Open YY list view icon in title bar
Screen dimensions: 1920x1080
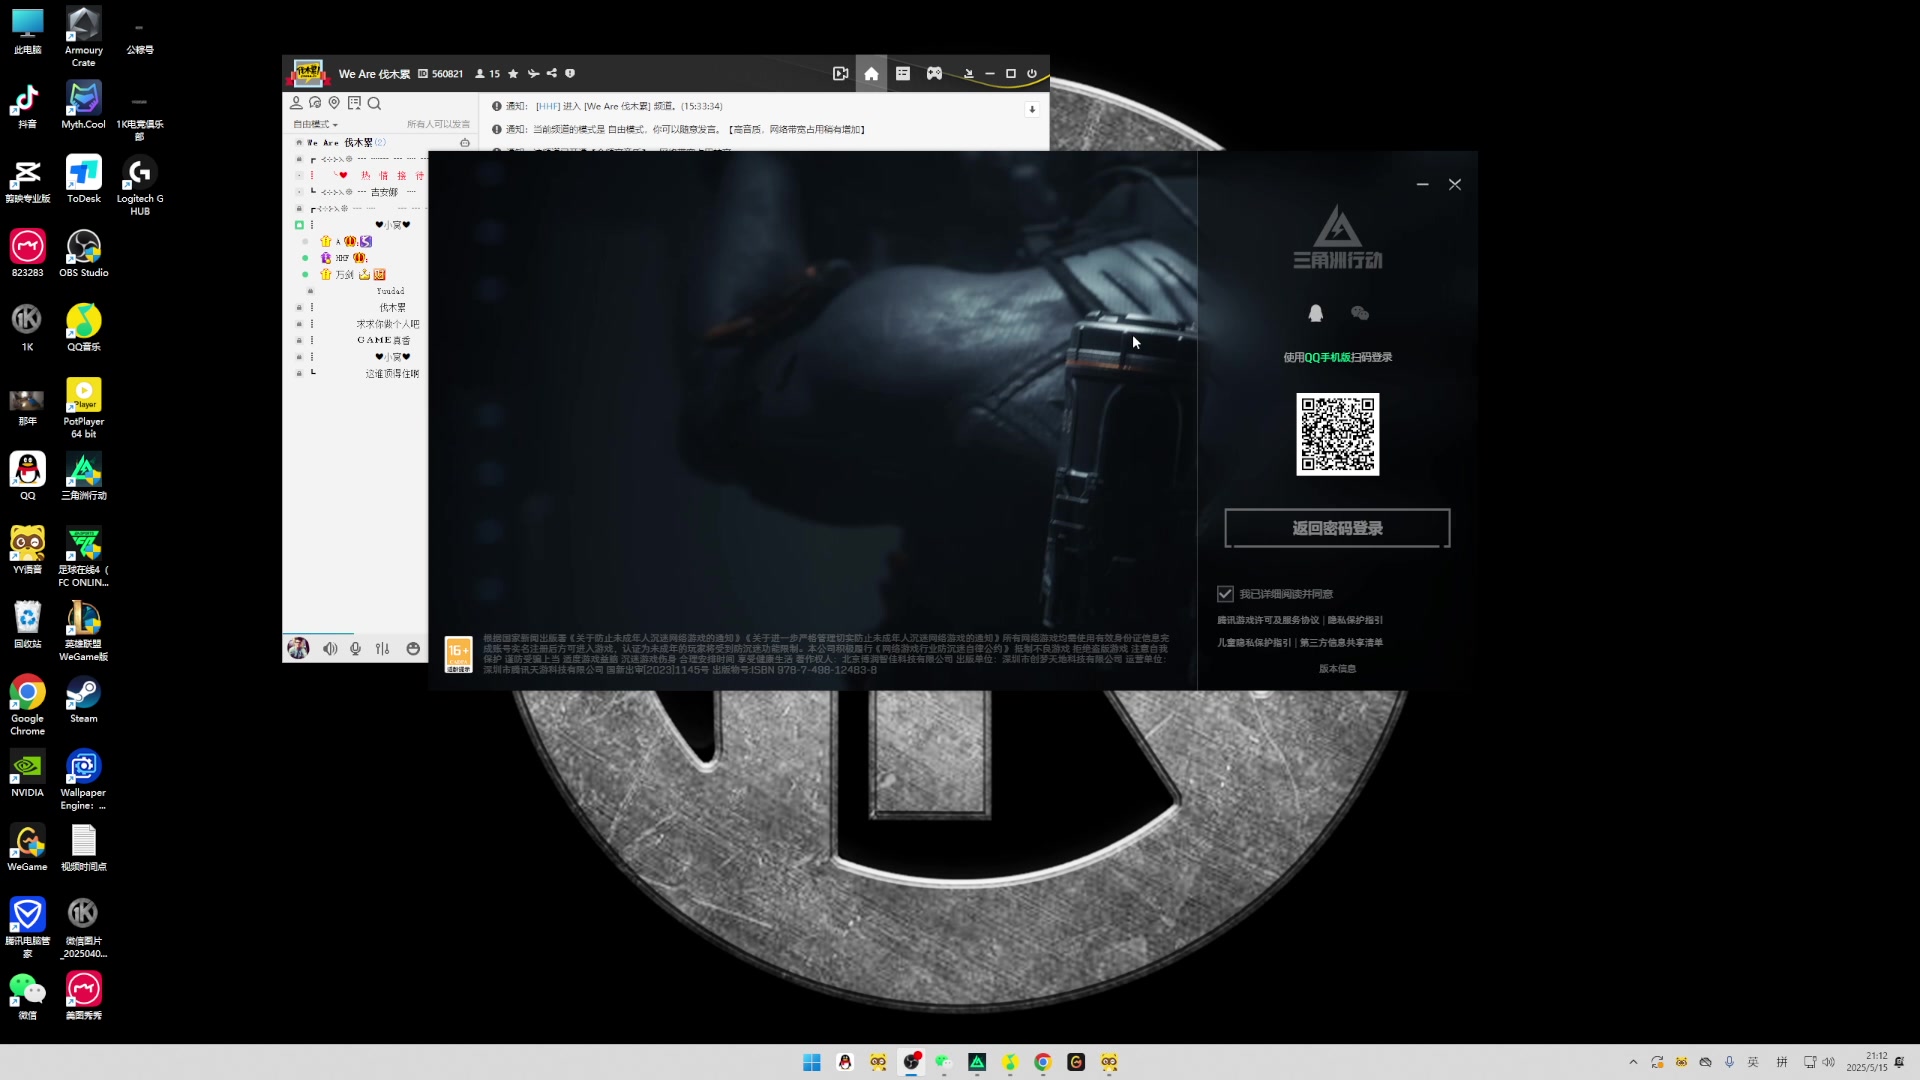coord(903,74)
